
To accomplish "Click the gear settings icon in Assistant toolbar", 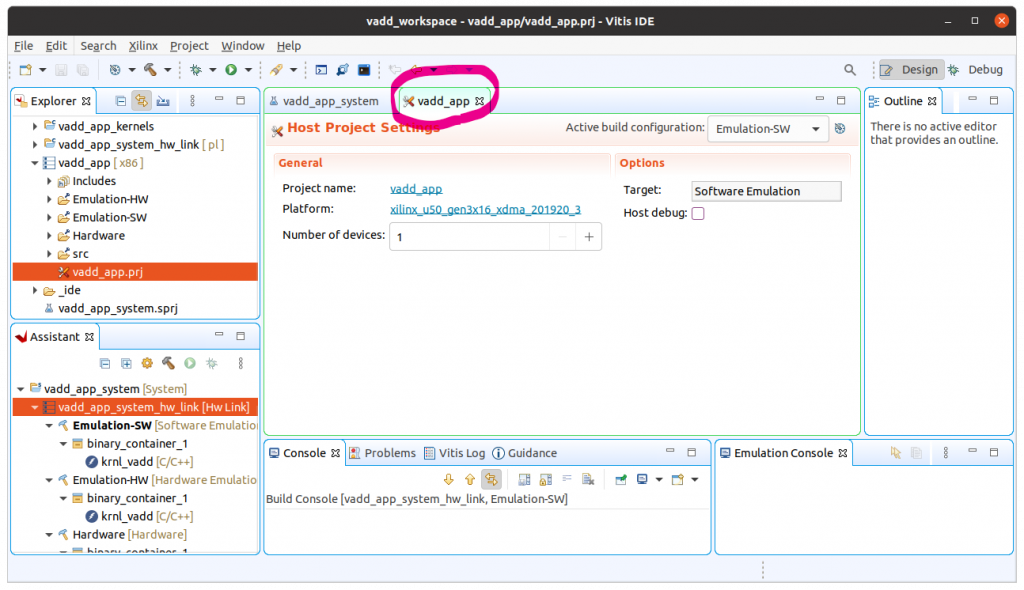I will point(147,363).
